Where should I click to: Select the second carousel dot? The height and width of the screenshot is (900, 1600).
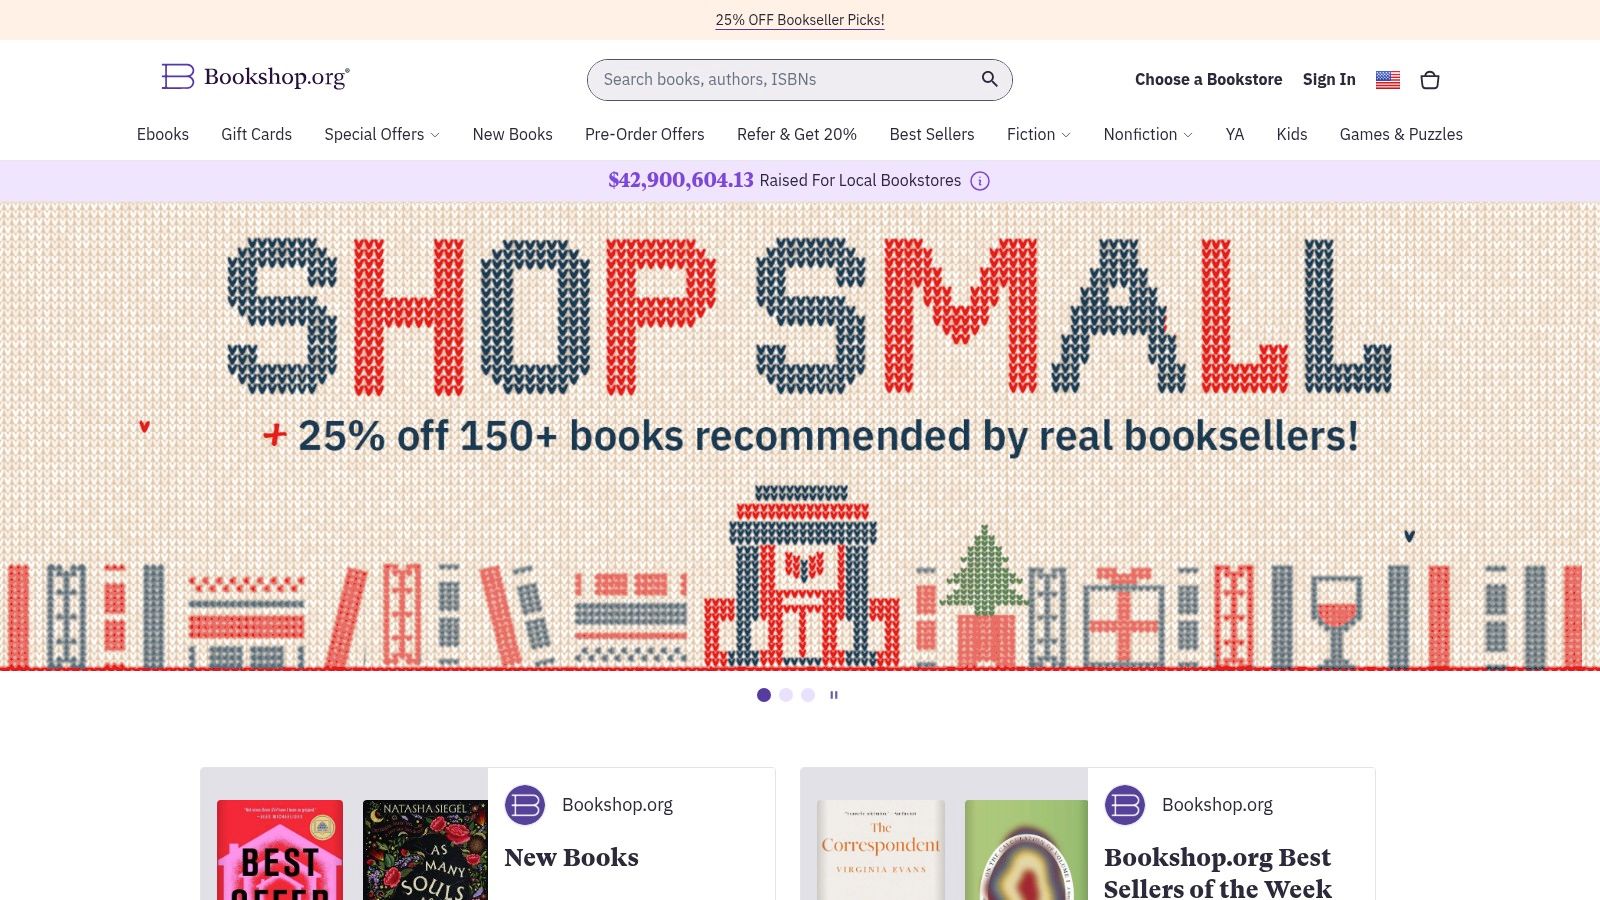[x=786, y=694]
